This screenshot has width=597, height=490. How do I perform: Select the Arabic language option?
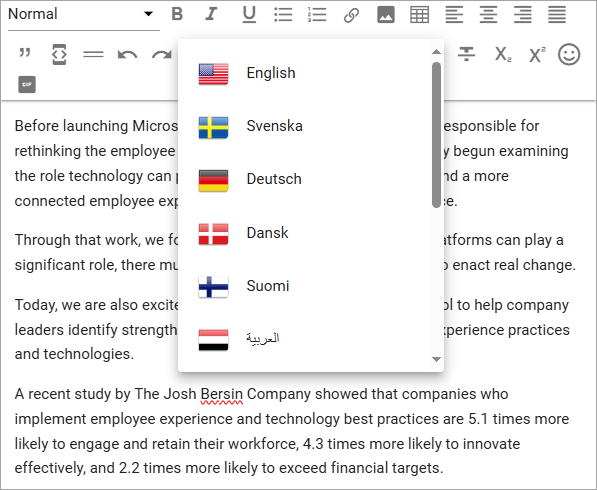pos(303,339)
